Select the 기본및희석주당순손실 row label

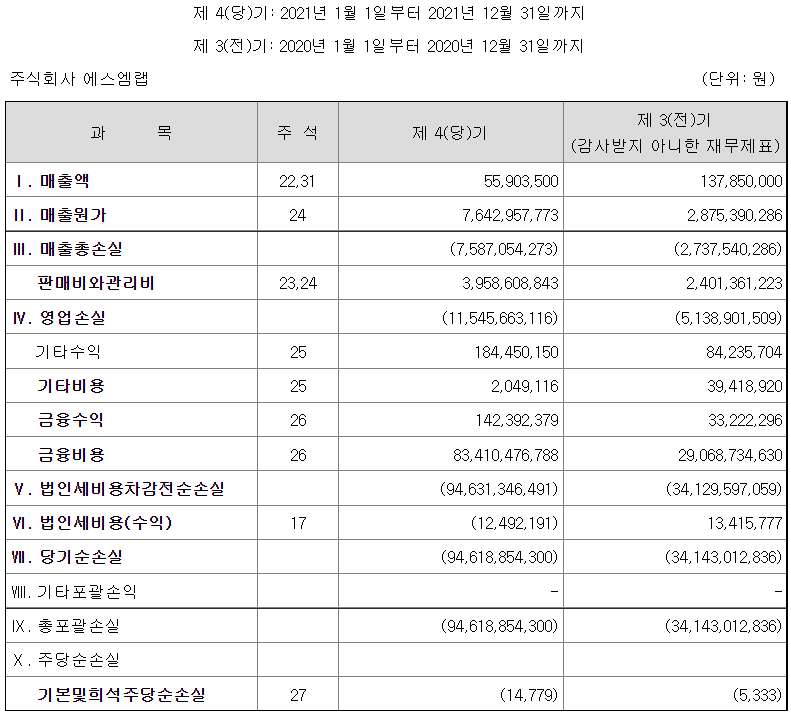(x=122, y=695)
